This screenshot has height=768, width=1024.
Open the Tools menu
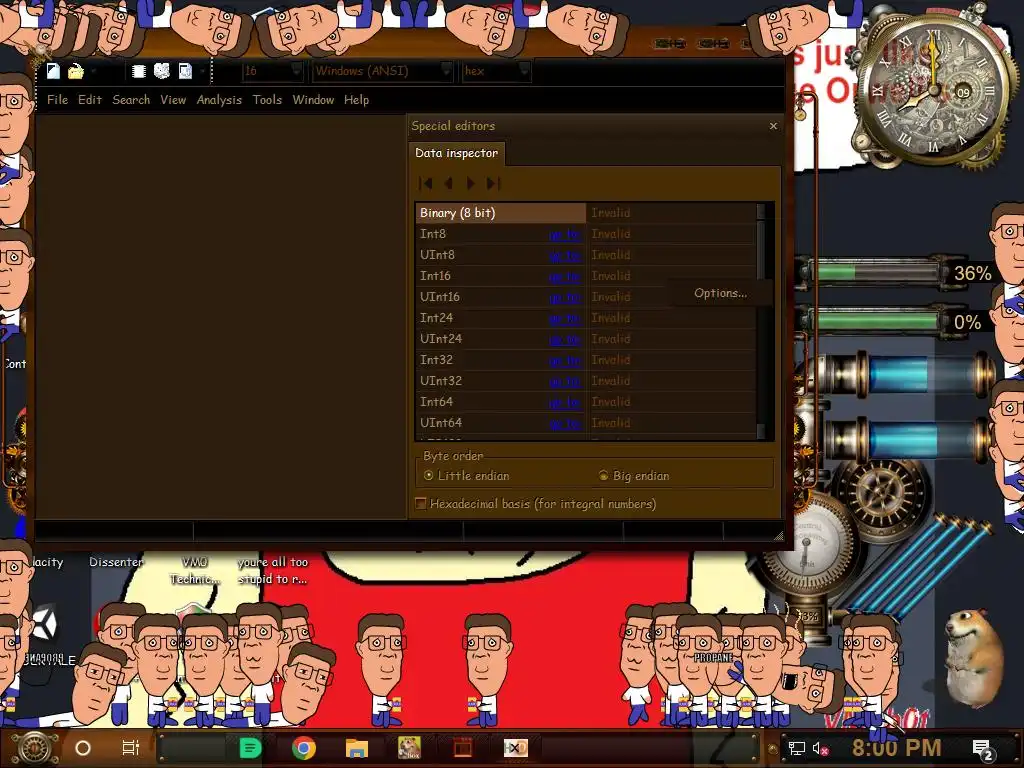[267, 99]
